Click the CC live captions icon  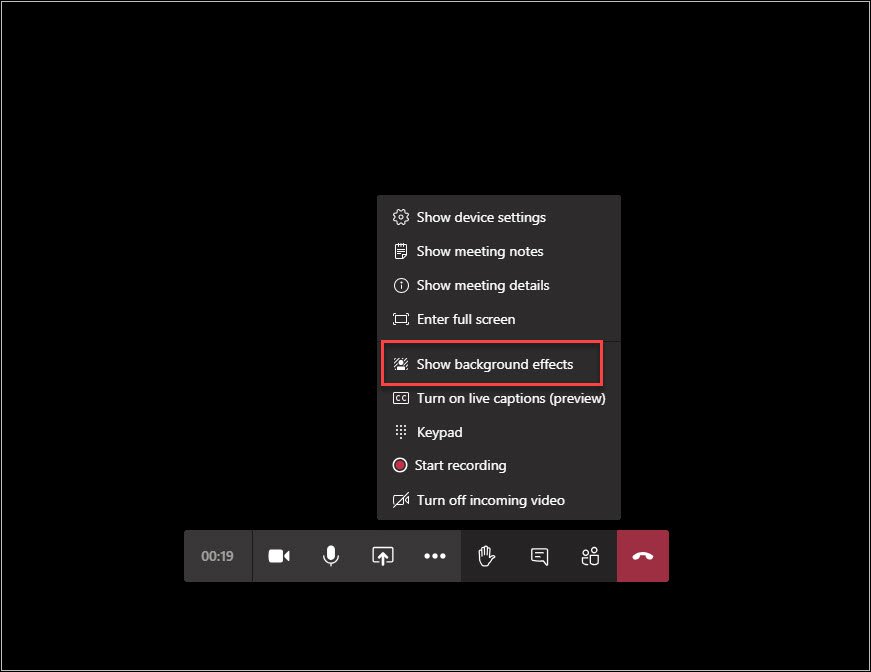coord(401,398)
